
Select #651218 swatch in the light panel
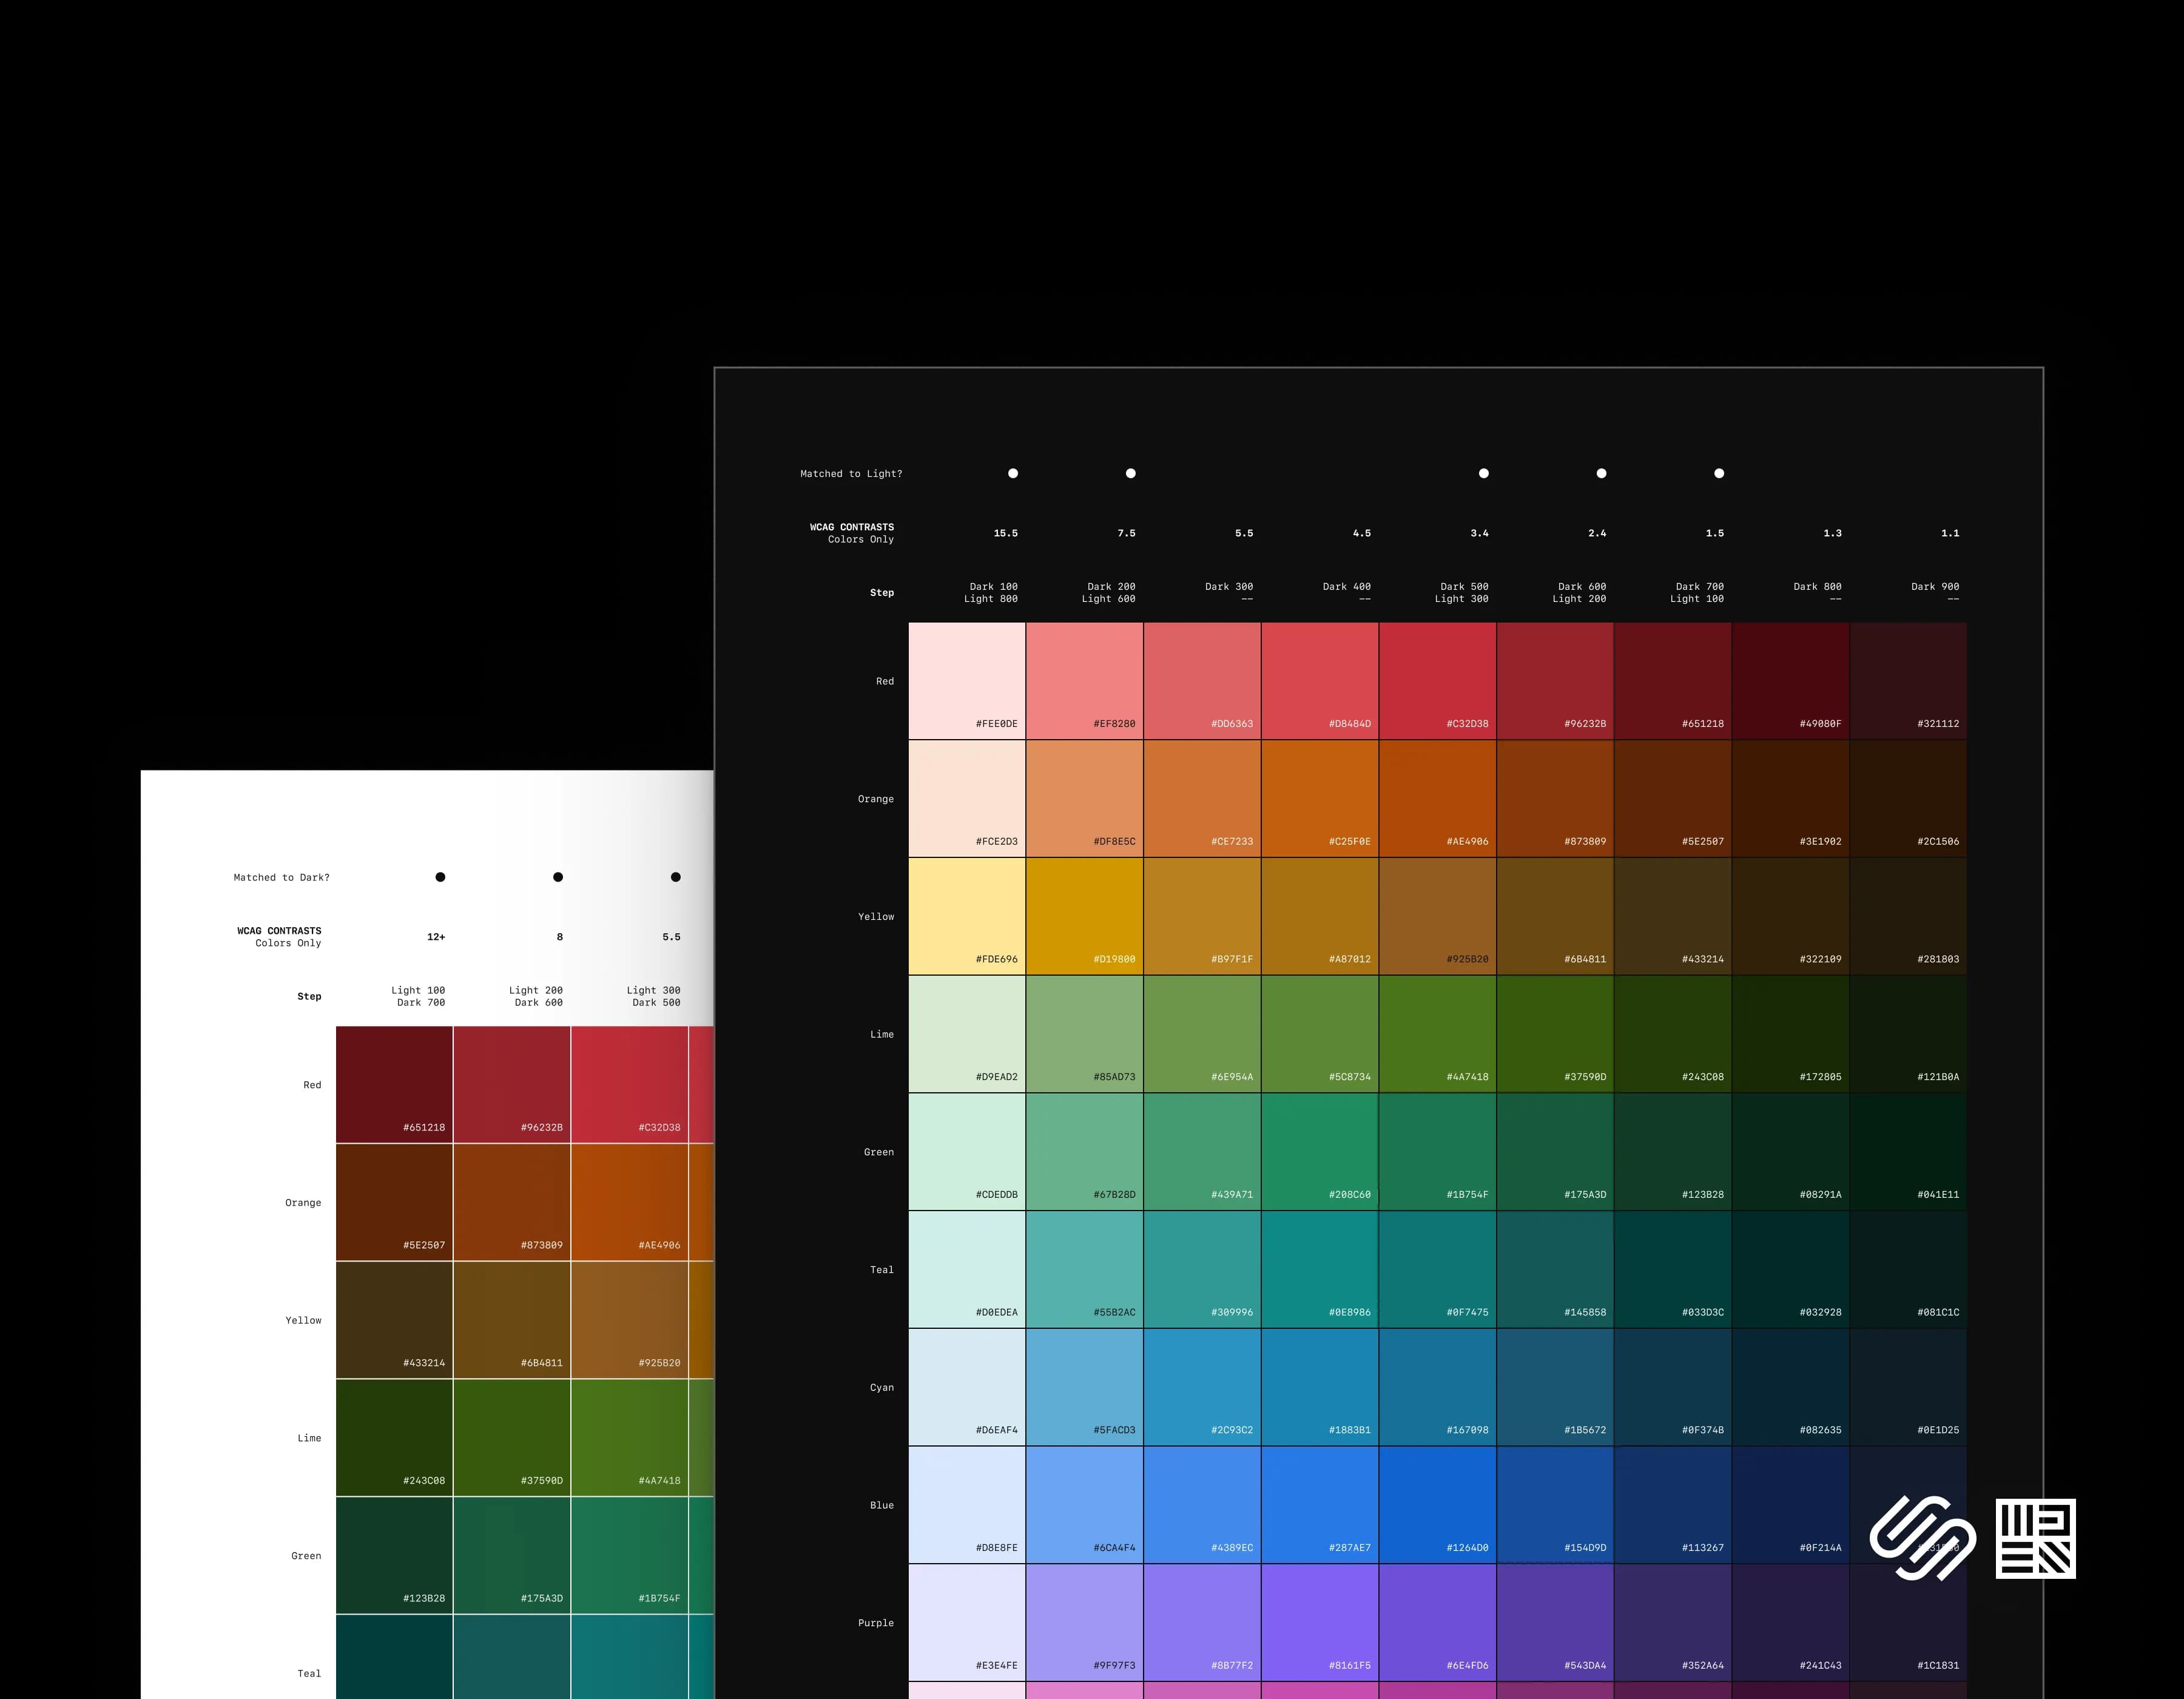point(394,1085)
